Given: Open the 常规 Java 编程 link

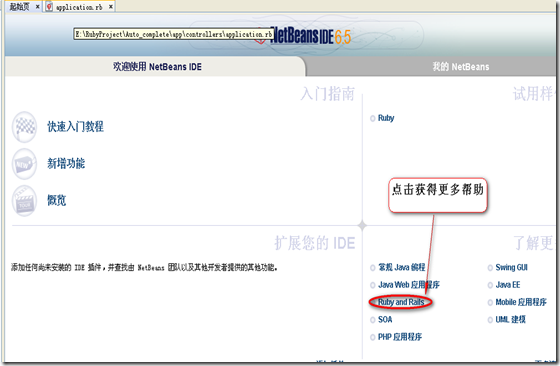Looking at the screenshot, I should pos(401,267).
